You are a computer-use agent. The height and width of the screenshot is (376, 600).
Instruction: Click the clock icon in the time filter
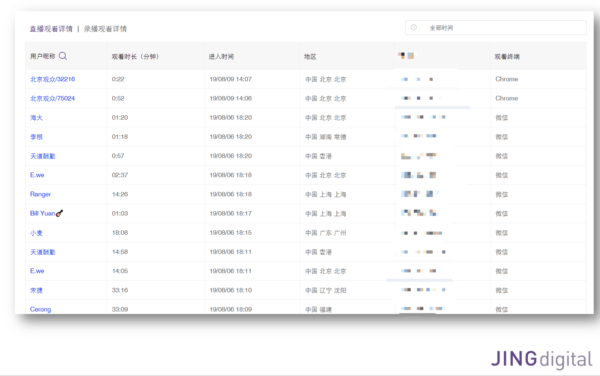[414, 28]
